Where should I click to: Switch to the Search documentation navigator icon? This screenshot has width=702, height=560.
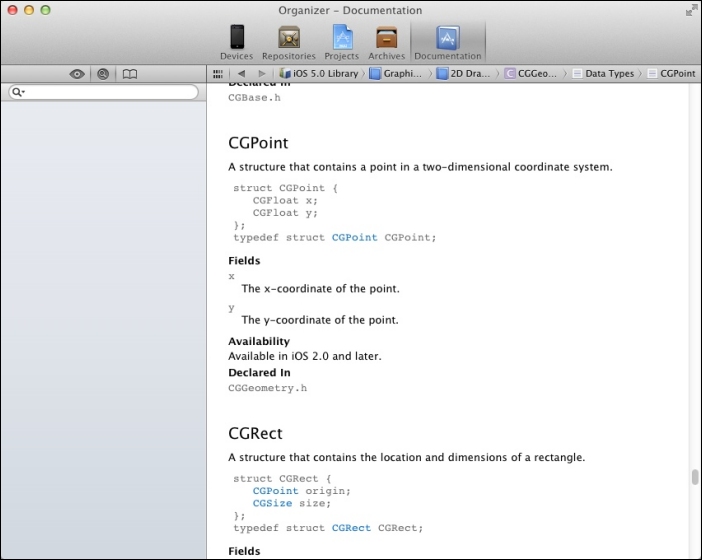103,74
